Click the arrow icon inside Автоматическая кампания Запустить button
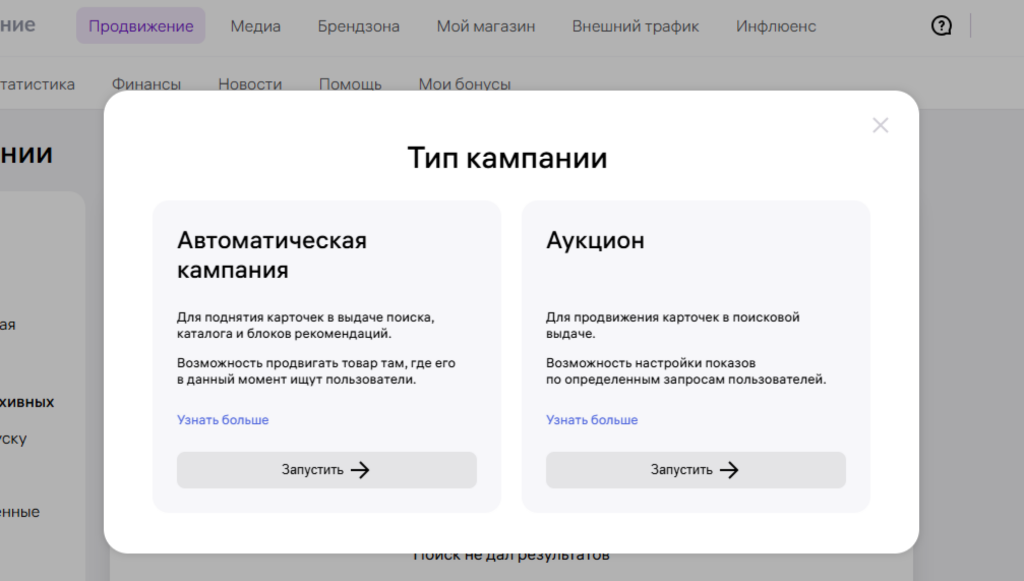1024x581 pixels. pos(363,470)
